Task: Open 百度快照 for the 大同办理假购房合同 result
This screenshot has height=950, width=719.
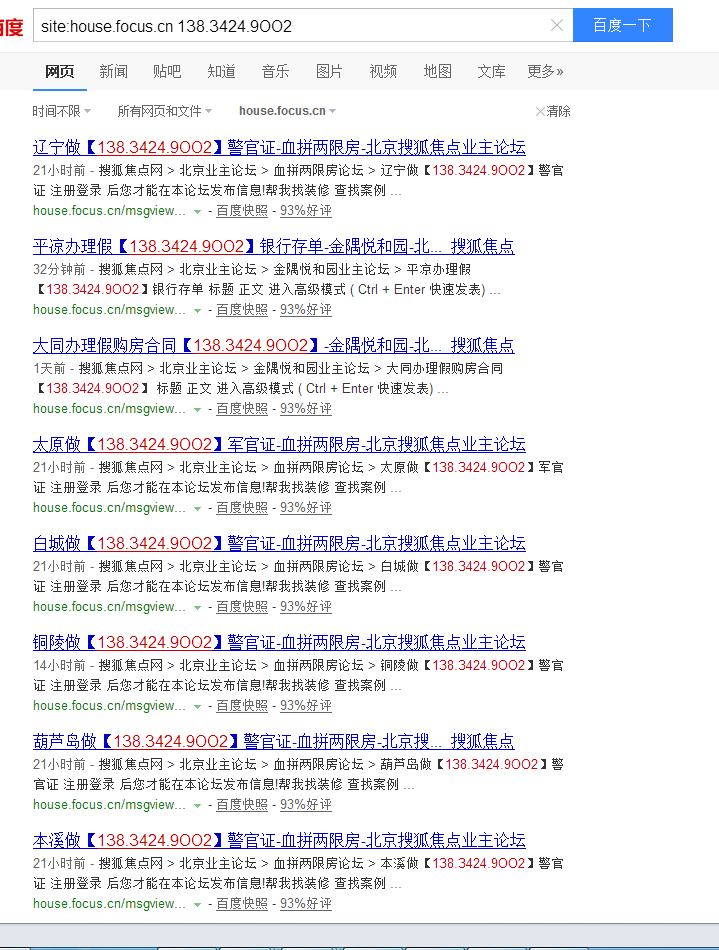Action: (242, 409)
